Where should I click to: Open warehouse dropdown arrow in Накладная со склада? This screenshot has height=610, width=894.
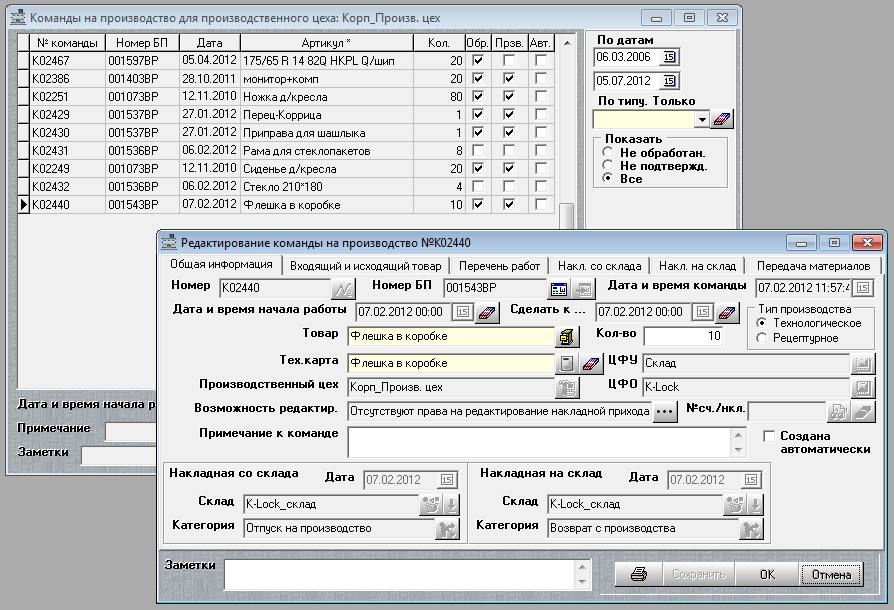tap(451, 505)
